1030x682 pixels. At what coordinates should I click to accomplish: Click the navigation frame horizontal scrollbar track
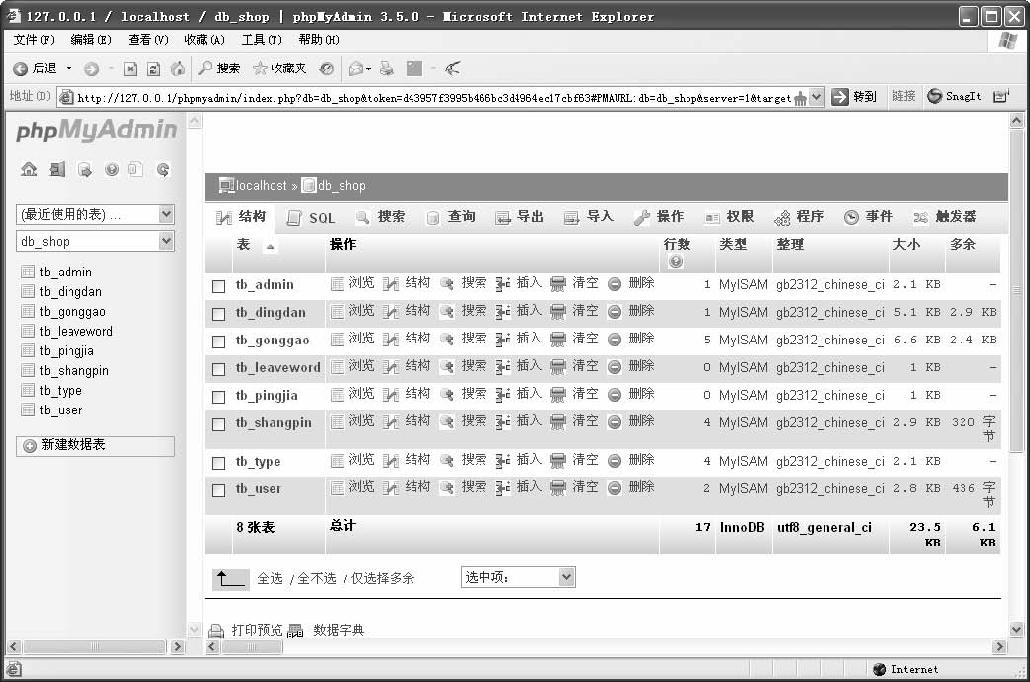click(94, 647)
